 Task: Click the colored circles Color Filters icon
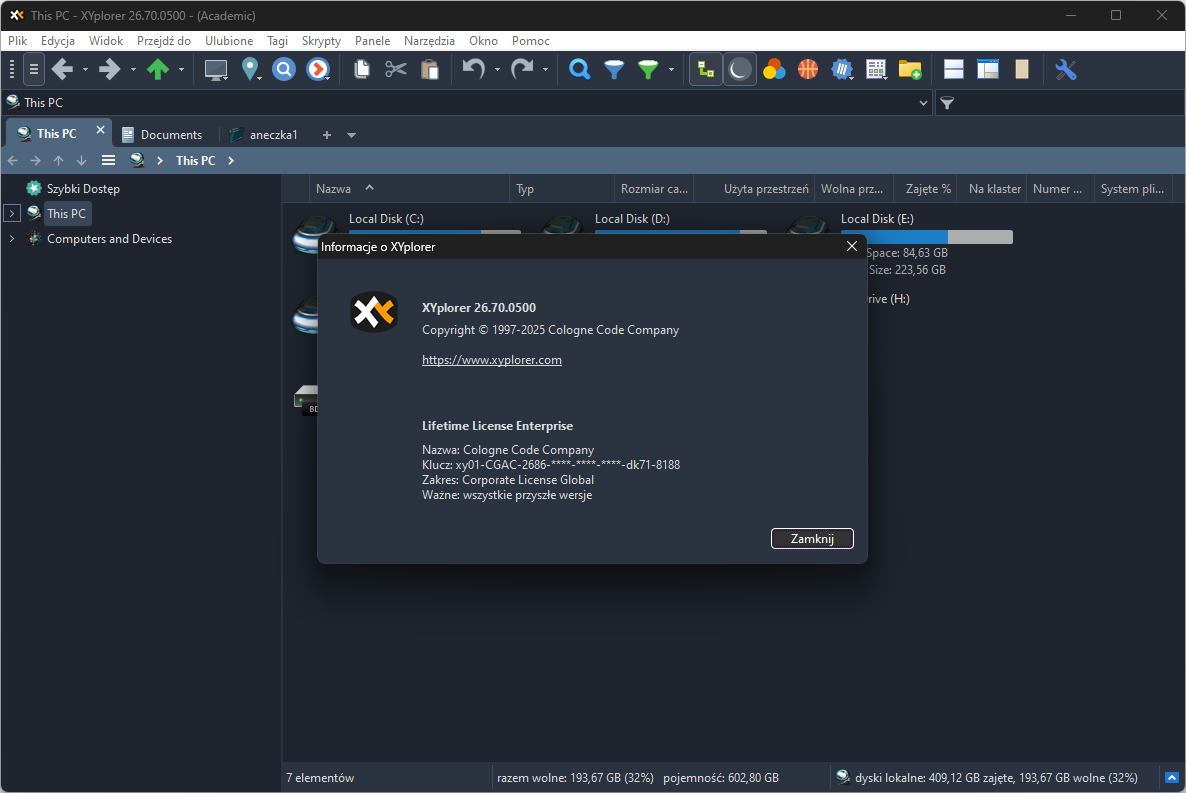(774, 70)
